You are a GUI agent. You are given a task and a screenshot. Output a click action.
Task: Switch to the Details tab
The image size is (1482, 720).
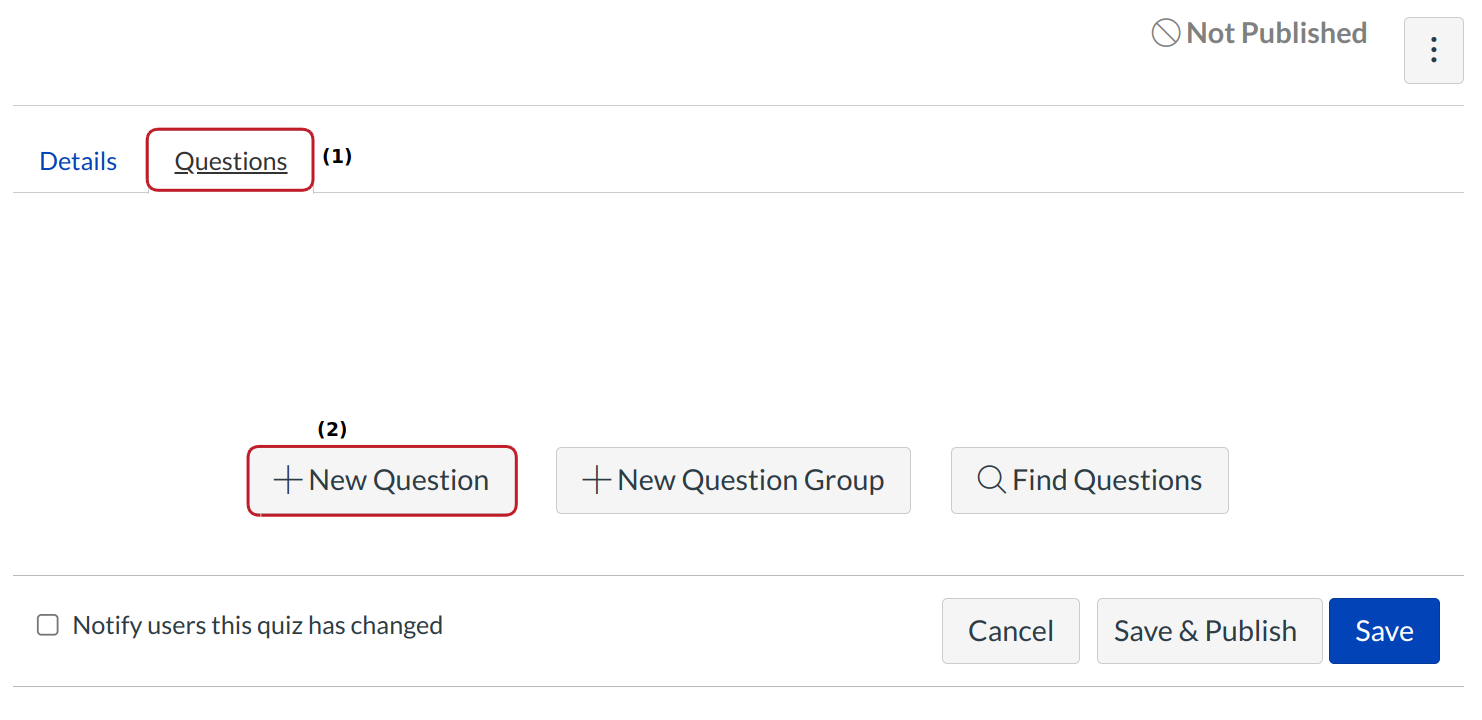click(78, 162)
